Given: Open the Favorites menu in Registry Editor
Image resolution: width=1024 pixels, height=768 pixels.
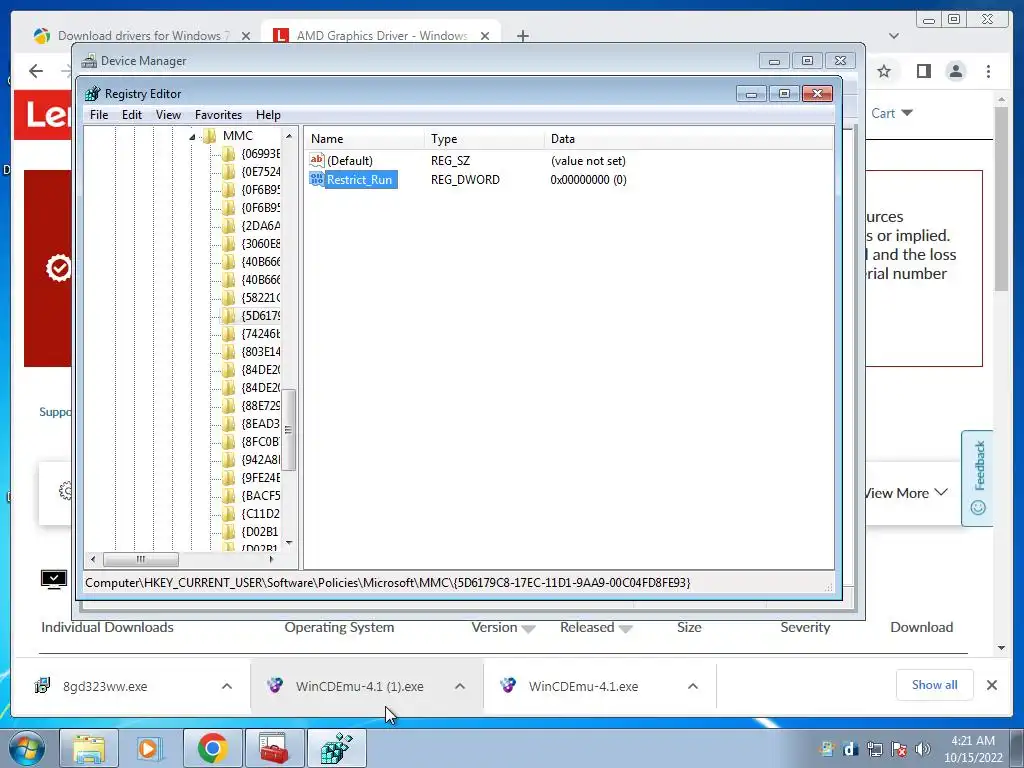Looking at the screenshot, I should [218, 115].
